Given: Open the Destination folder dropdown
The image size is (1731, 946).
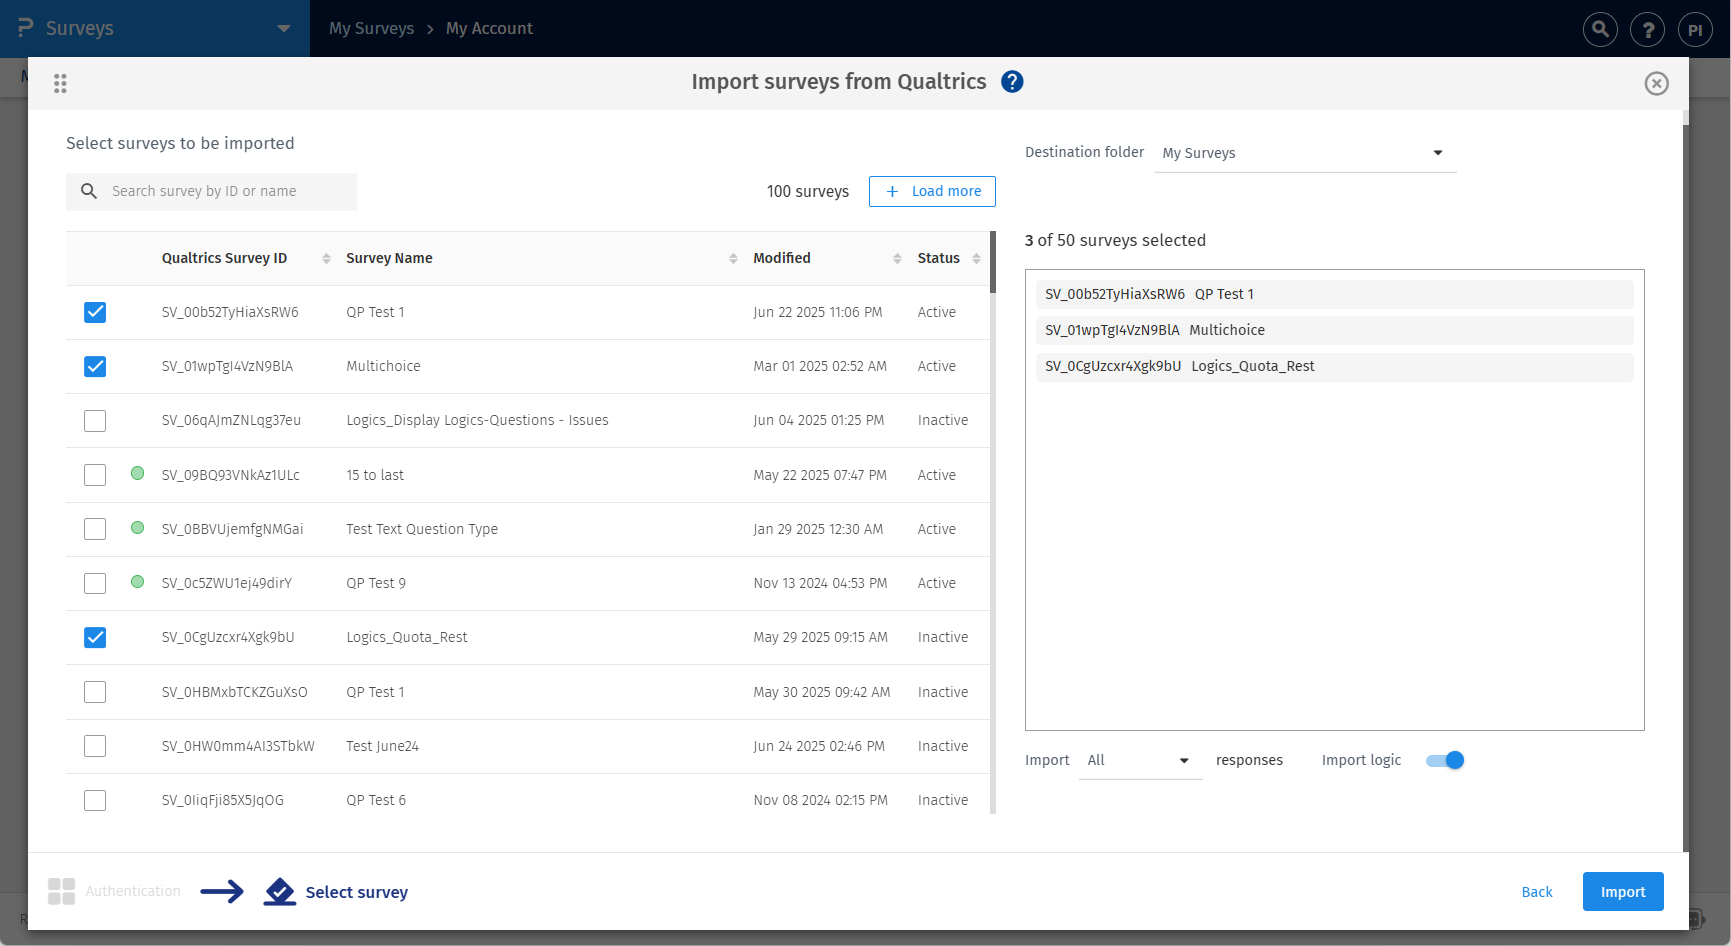Looking at the screenshot, I should [x=1305, y=153].
